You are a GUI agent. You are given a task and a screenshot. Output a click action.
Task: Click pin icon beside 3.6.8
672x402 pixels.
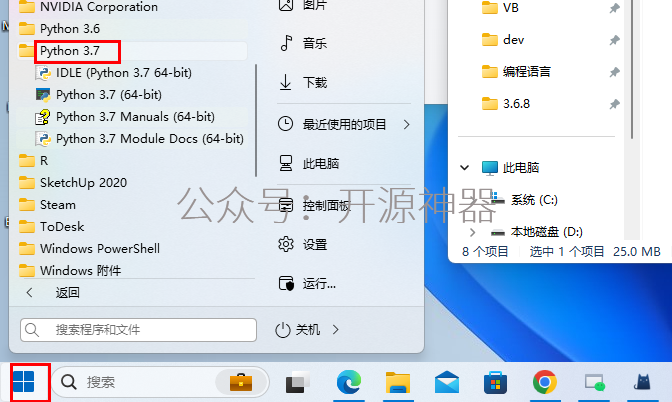(615, 104)
